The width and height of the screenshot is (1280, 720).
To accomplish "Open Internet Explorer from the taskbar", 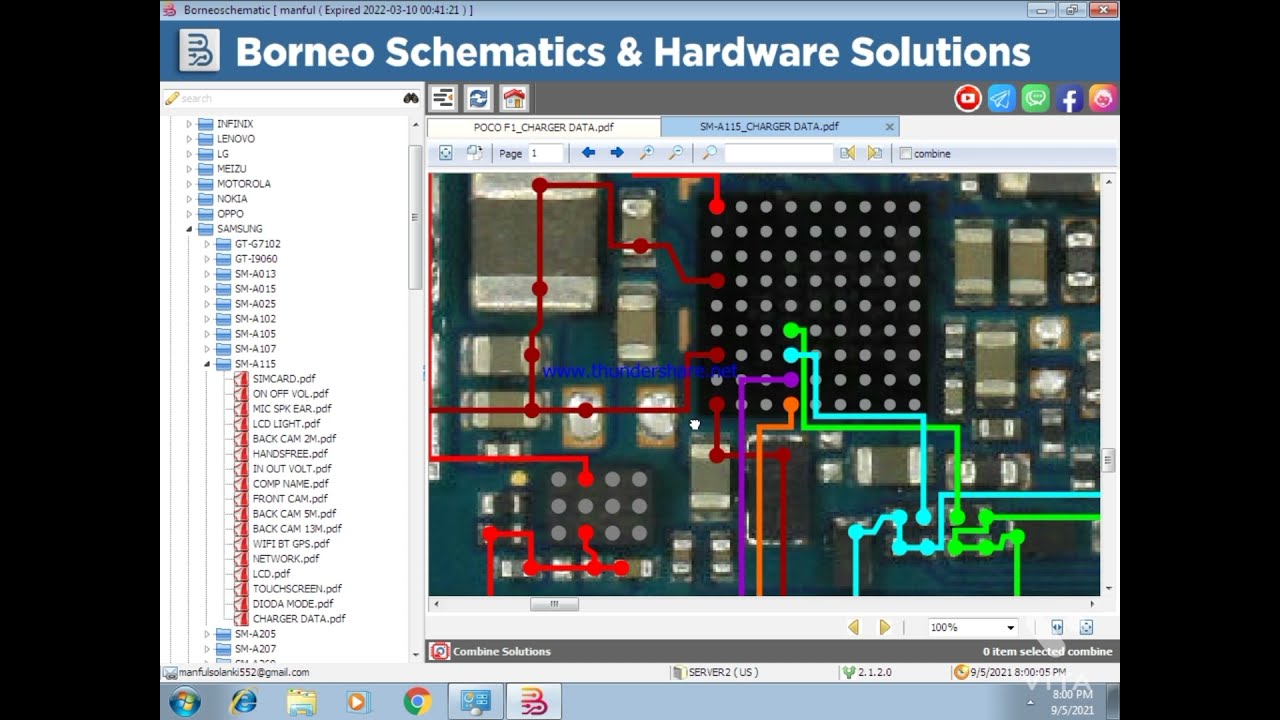I will (x=243, y=702).
